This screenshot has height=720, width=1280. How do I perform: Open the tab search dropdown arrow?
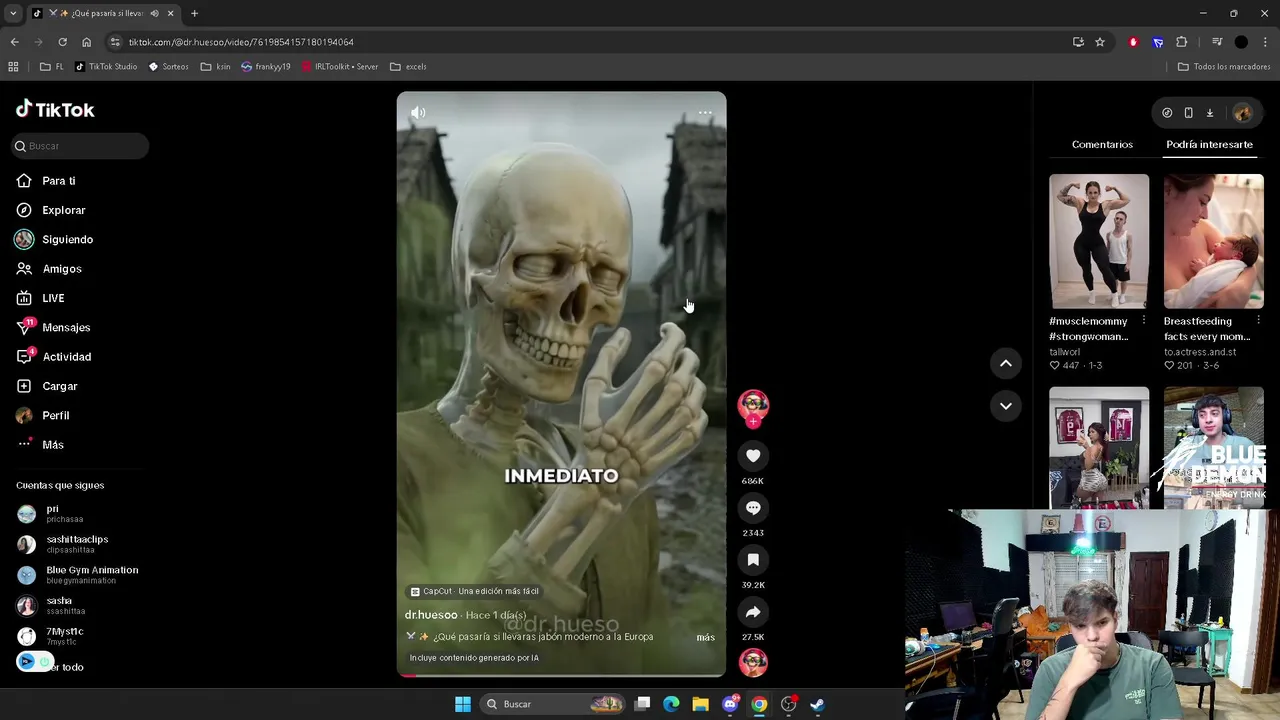(x=13, y=13)
